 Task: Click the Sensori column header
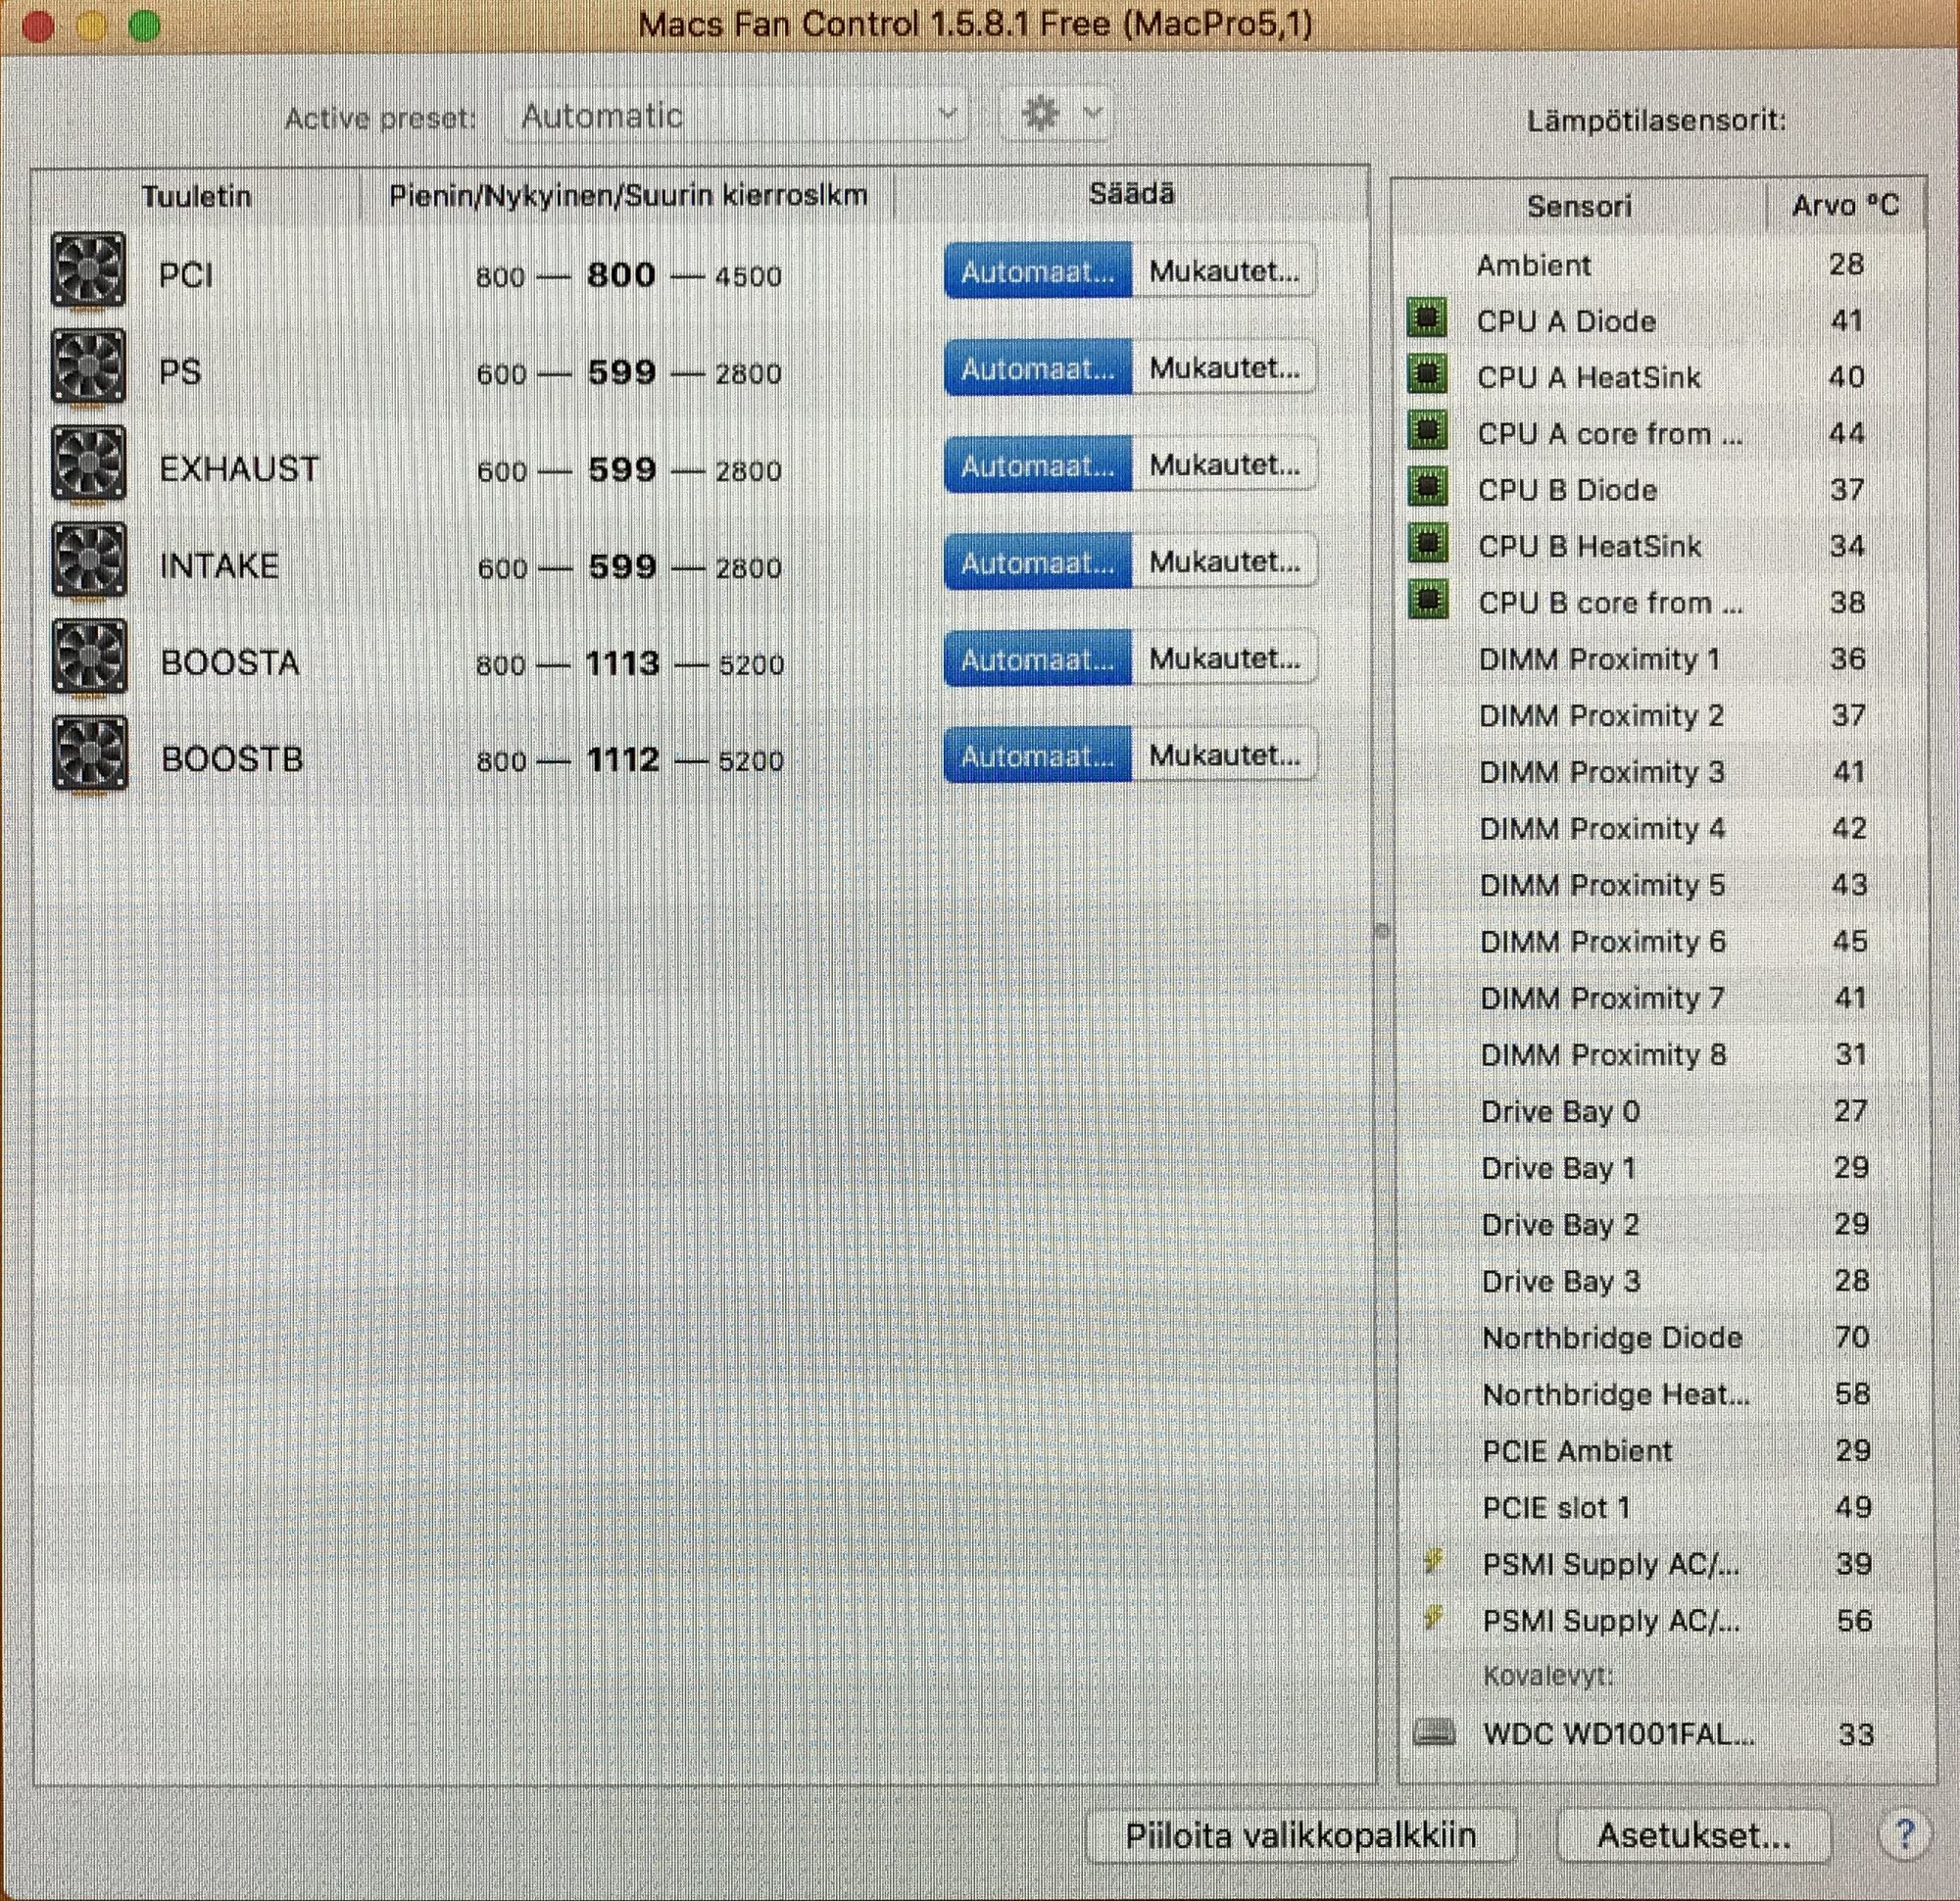click(1579, 206)
